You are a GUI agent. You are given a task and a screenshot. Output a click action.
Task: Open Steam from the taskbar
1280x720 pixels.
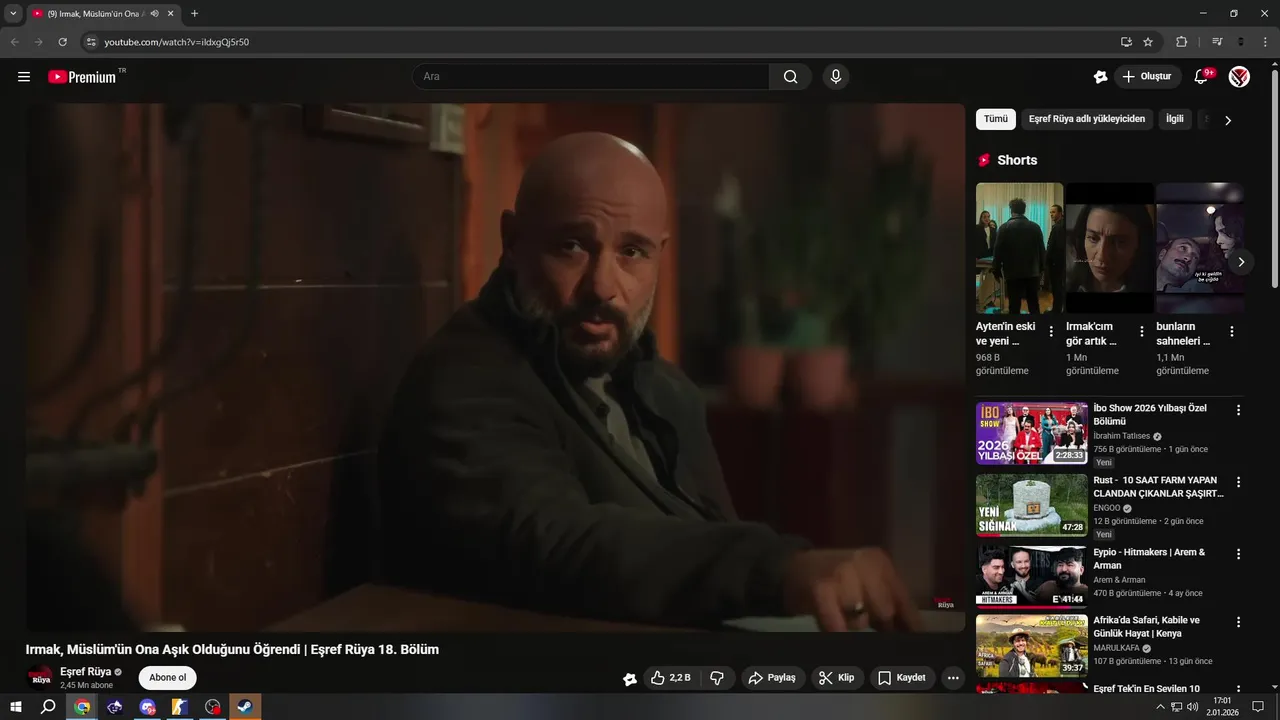tap(245, 707)
